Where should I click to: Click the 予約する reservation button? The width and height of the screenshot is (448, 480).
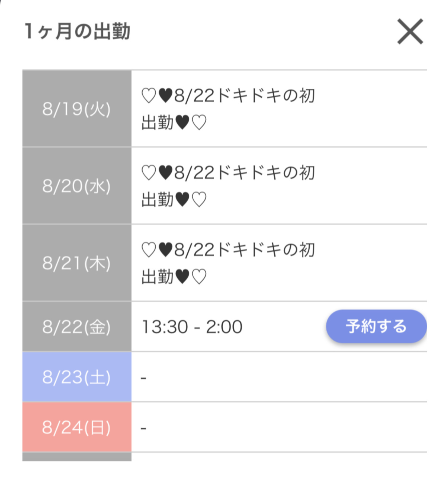tap(376, 326)
